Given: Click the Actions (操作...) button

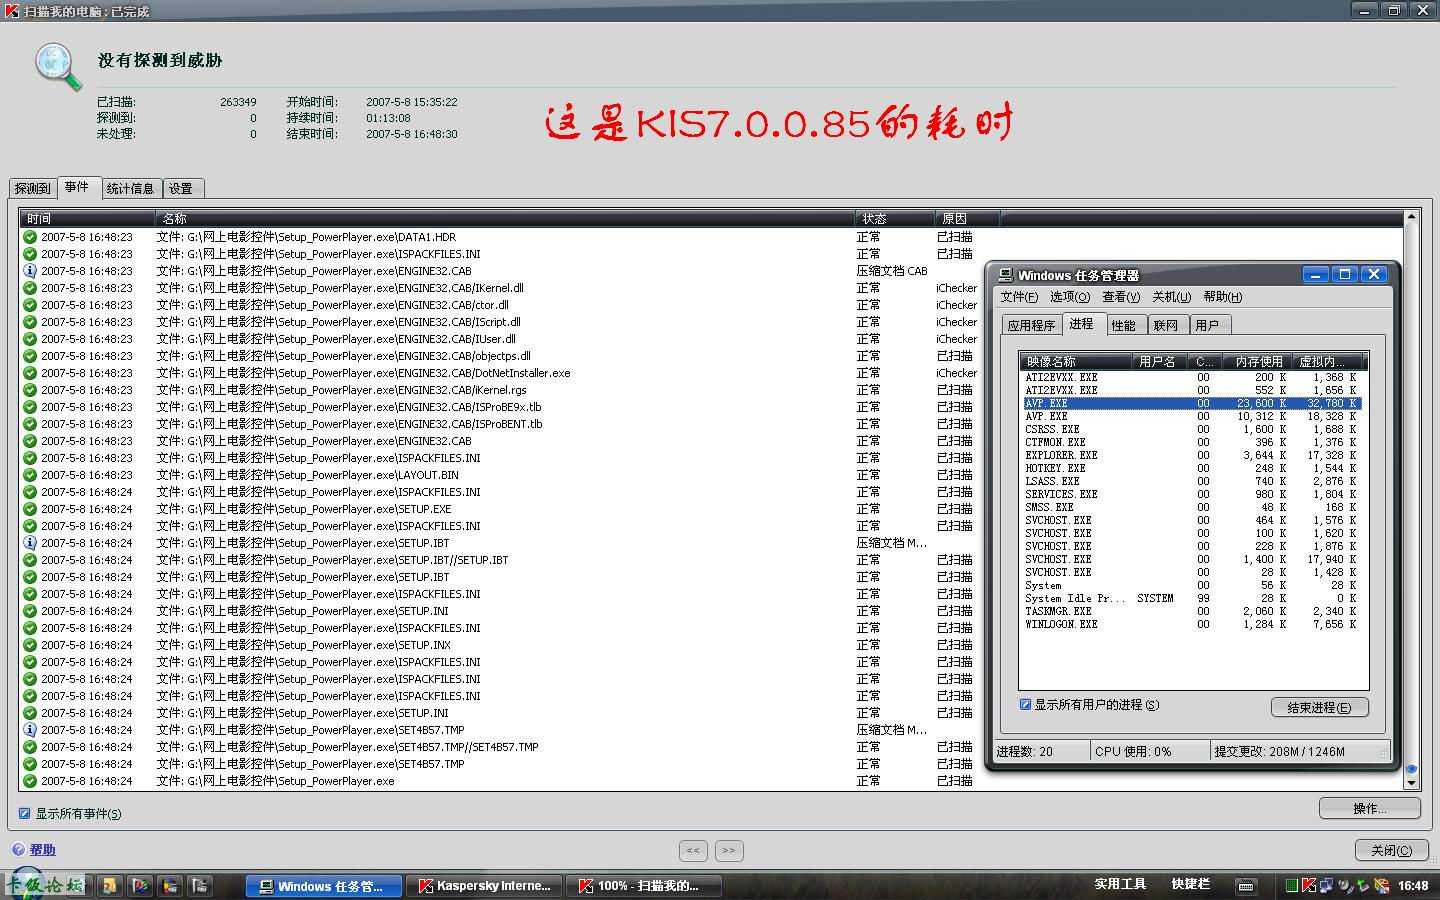Looking at the screenshot, I should click(x=1370, y=808).
